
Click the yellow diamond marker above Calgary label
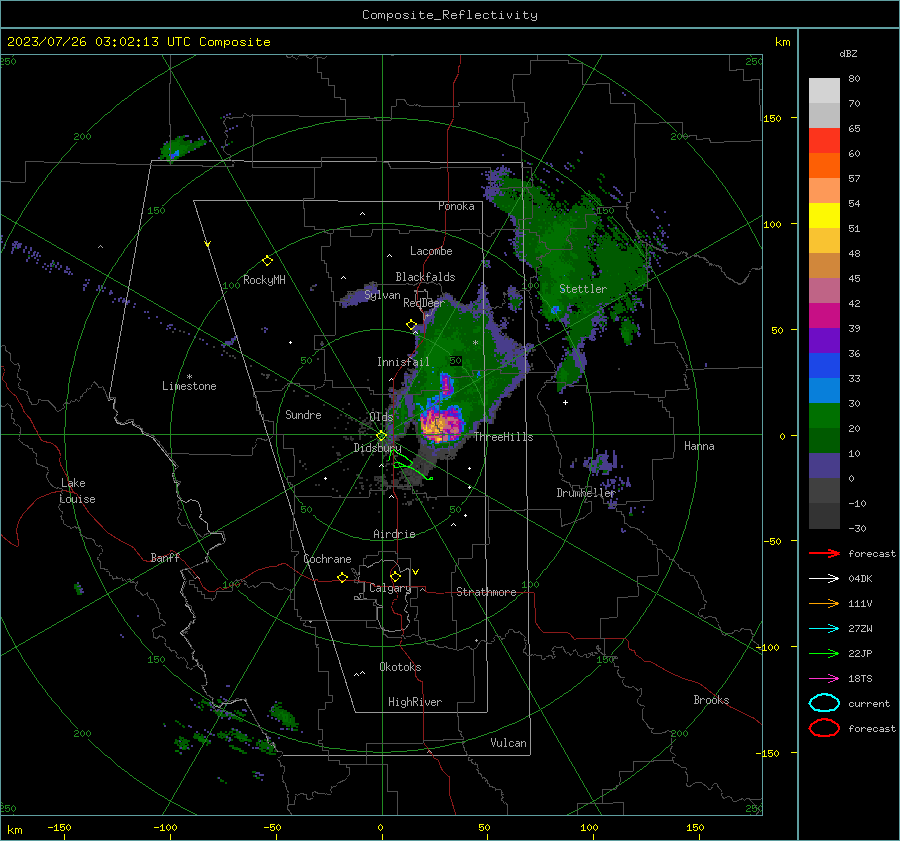pos(395,576)
